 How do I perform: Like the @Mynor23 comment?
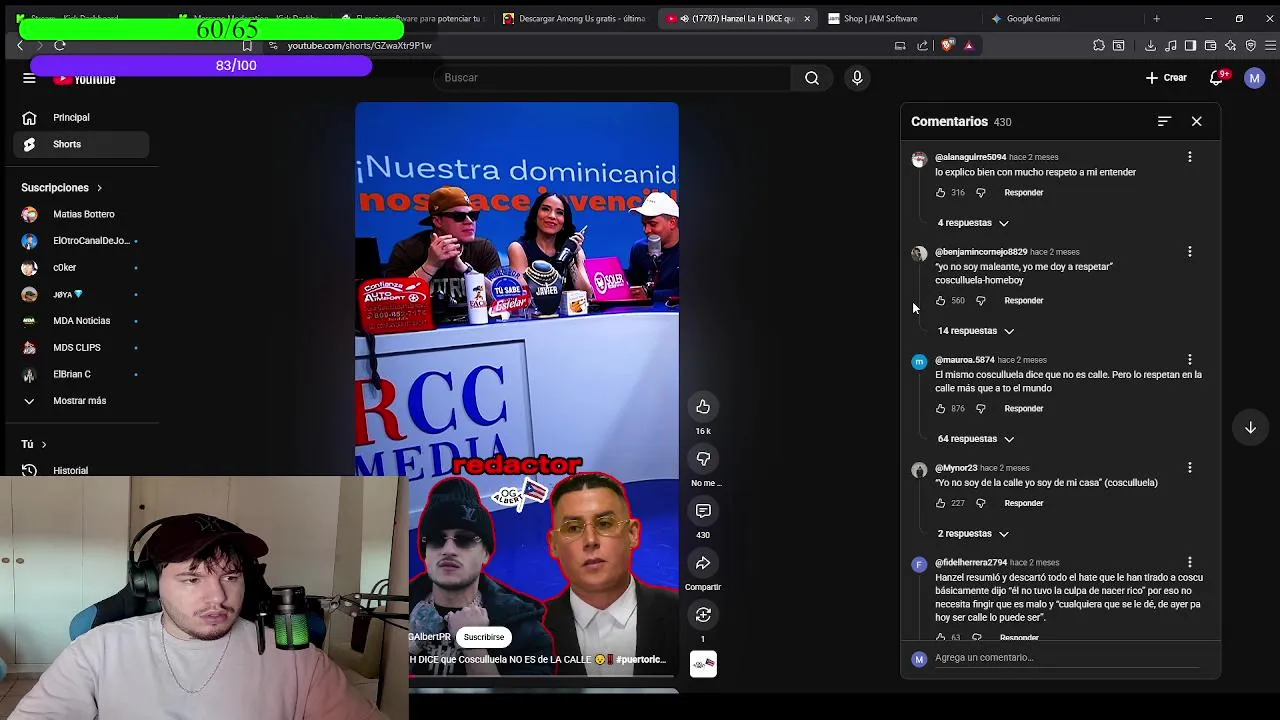(x=940, y=504)
